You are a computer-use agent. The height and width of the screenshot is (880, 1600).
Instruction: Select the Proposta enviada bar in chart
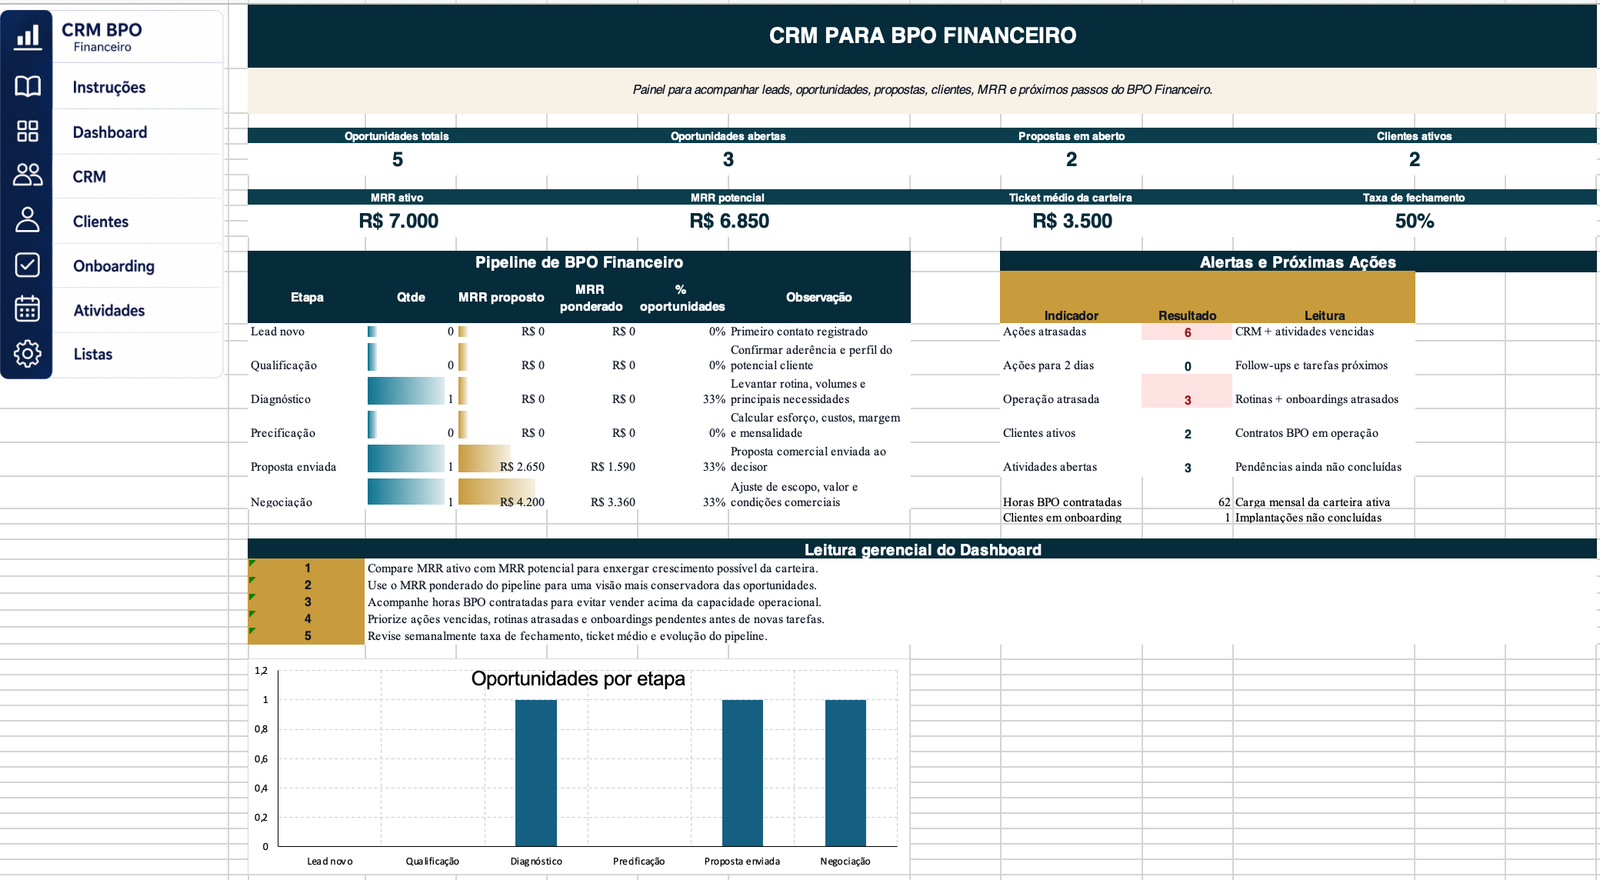click(742, 773)
